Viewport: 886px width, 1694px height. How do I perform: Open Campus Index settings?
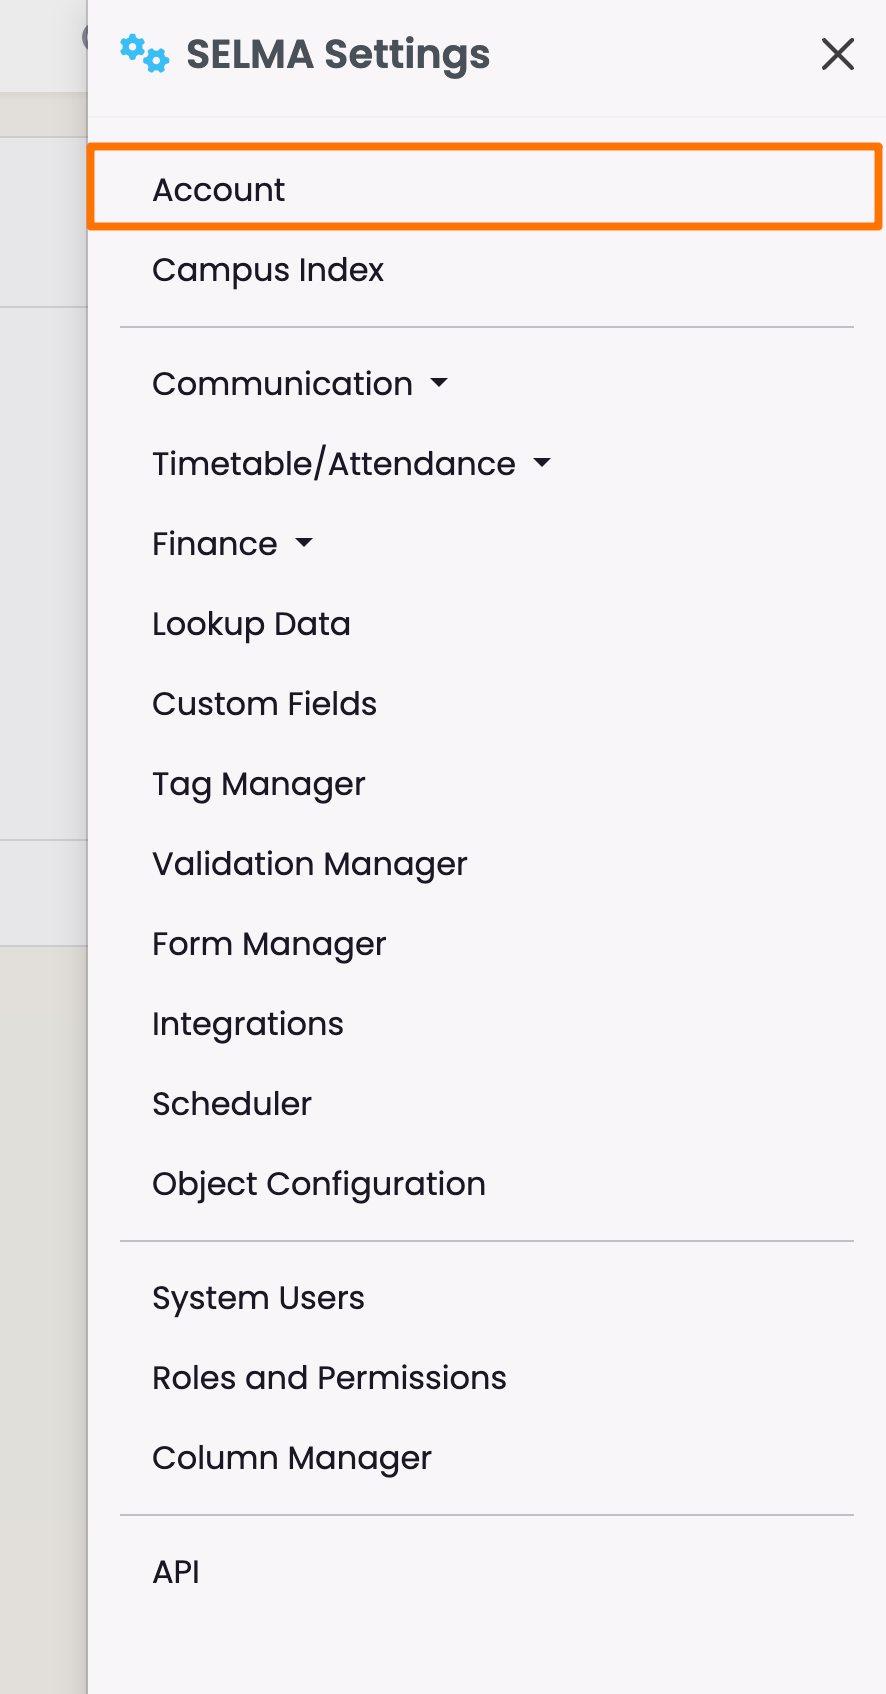[x=268, y=270]
